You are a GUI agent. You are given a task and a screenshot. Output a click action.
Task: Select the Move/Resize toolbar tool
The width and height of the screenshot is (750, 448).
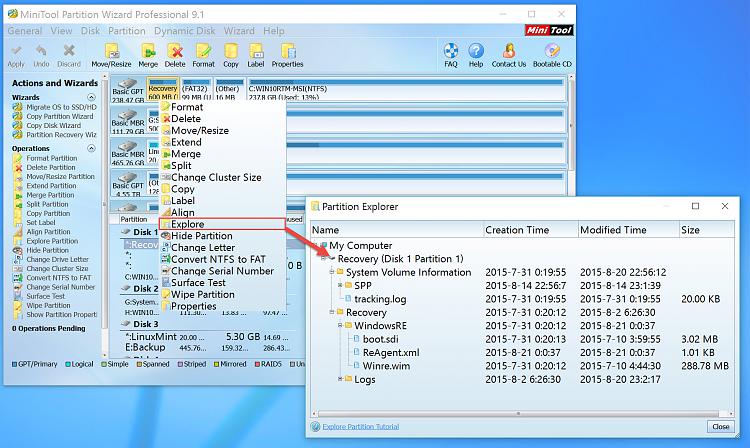point(111,55)
